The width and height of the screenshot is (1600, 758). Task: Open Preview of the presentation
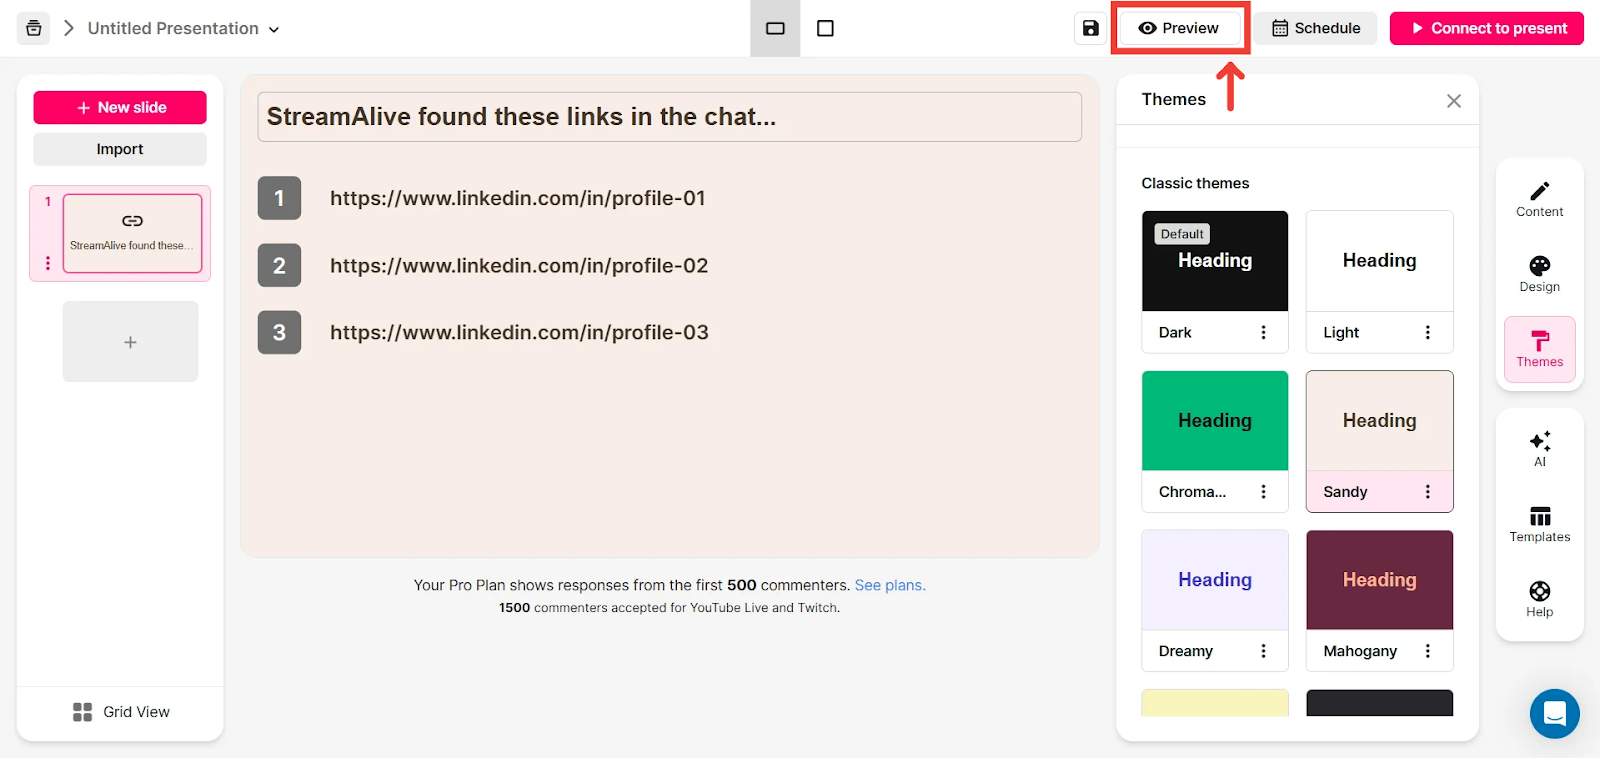pos(1179,28)
